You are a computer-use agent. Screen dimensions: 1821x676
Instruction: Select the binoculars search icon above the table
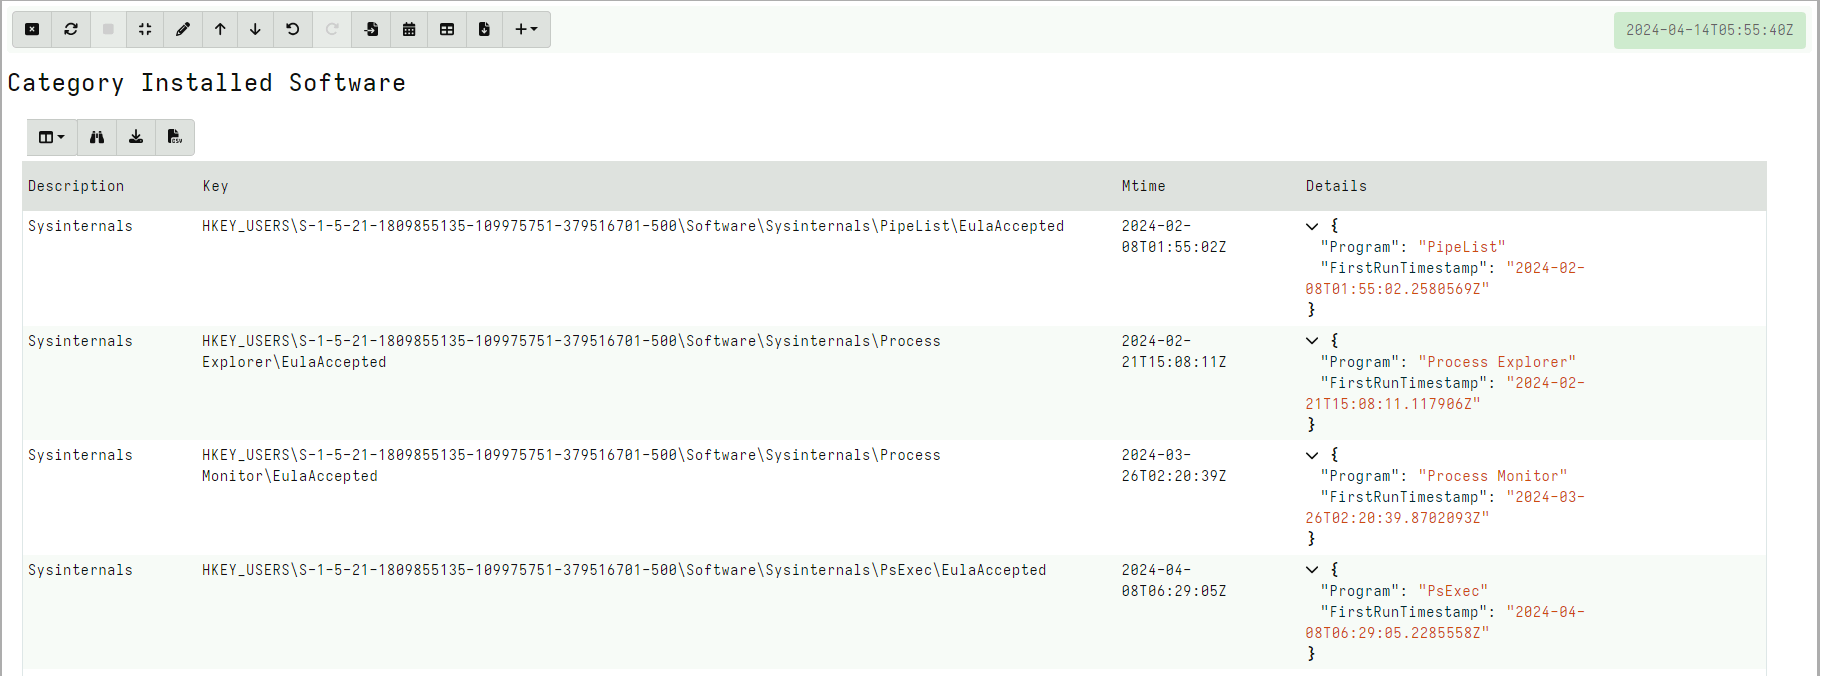[96, 137]
